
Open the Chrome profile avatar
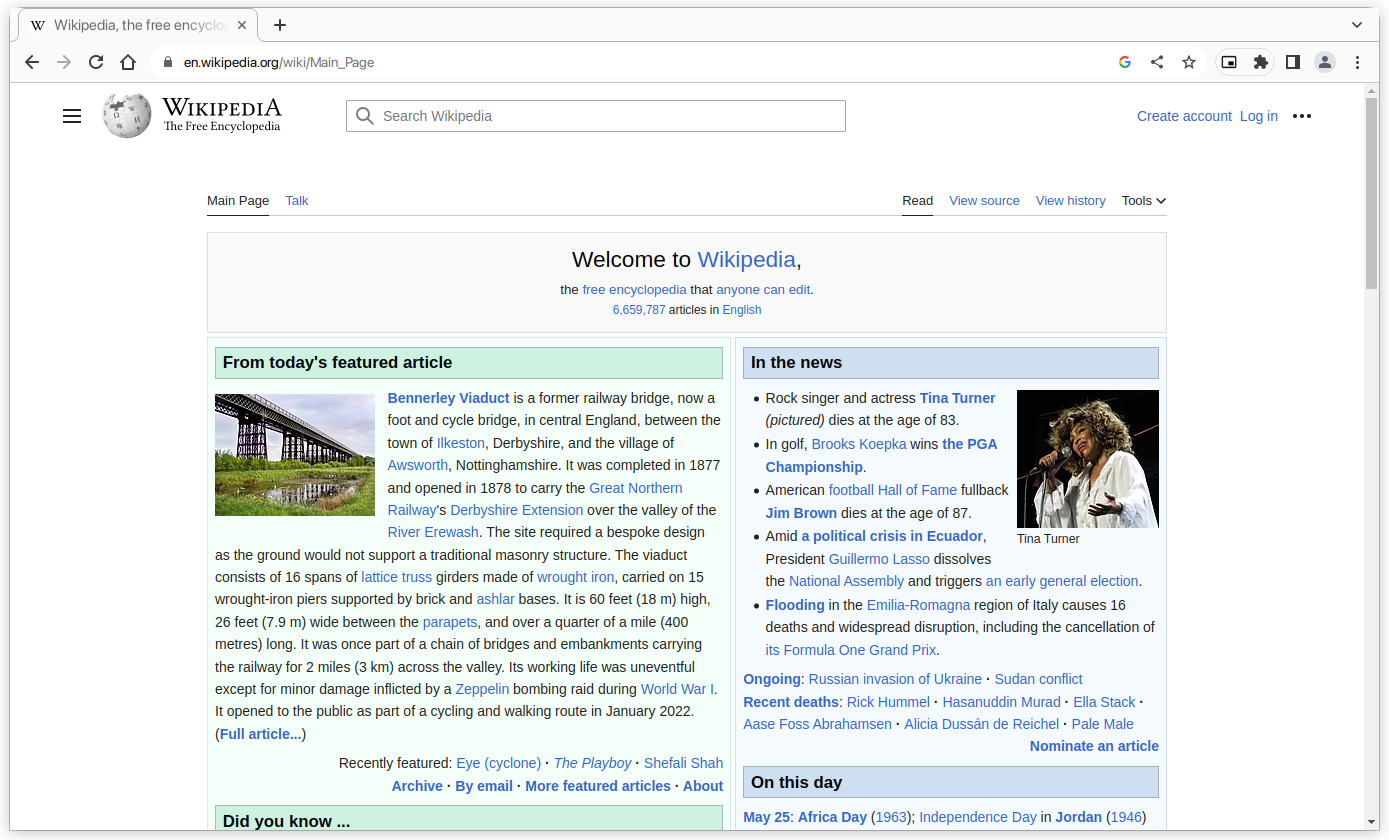point(1325,62)
